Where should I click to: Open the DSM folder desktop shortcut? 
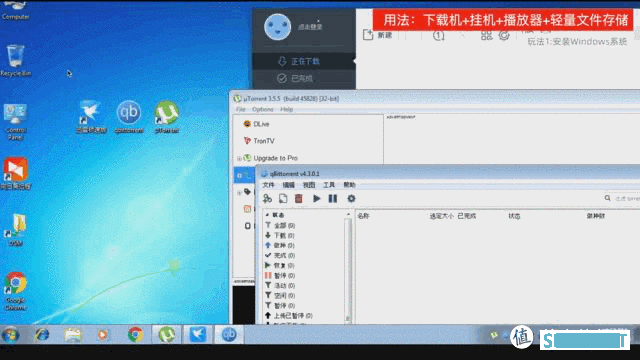16,230
